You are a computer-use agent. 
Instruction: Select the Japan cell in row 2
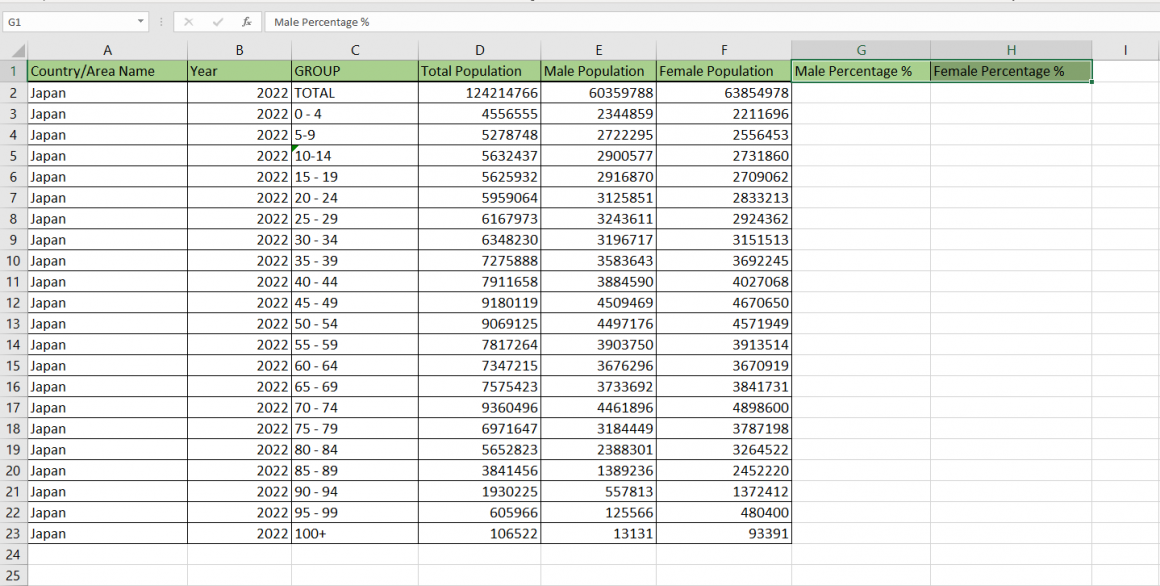107,92
